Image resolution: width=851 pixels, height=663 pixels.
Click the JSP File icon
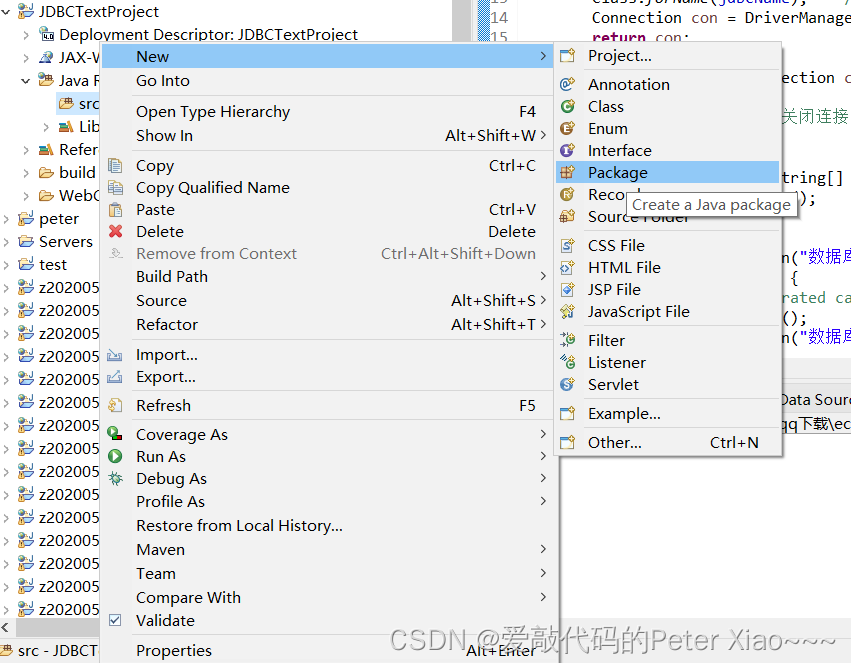click(567, 290)
